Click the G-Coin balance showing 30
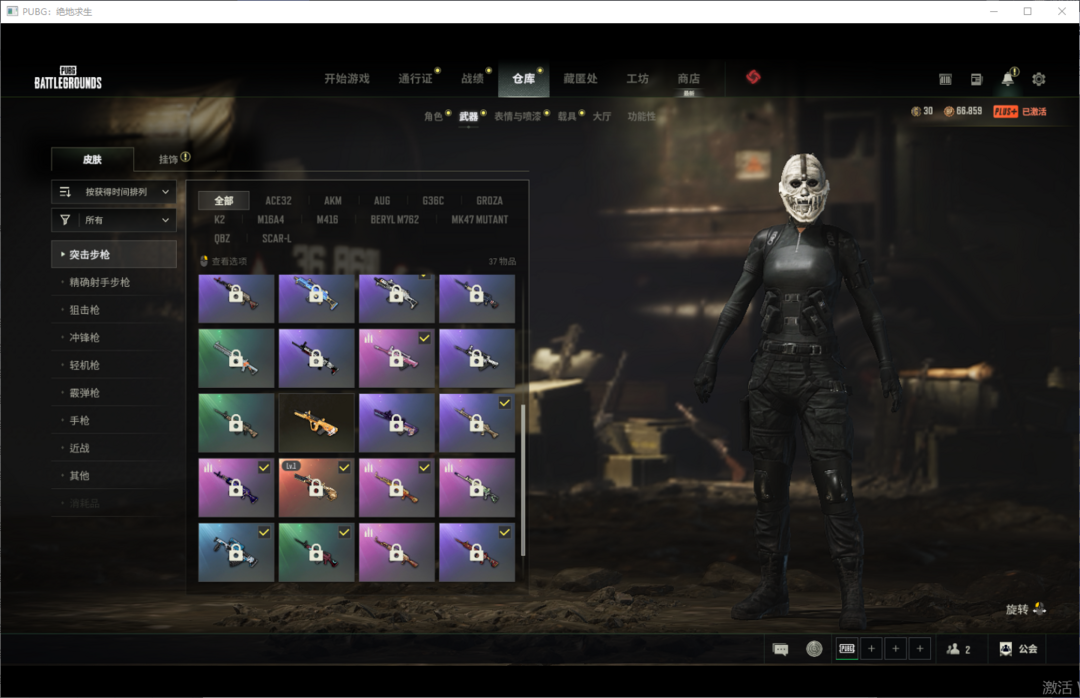Viewport: 1080px width, 698px height. 922,111
